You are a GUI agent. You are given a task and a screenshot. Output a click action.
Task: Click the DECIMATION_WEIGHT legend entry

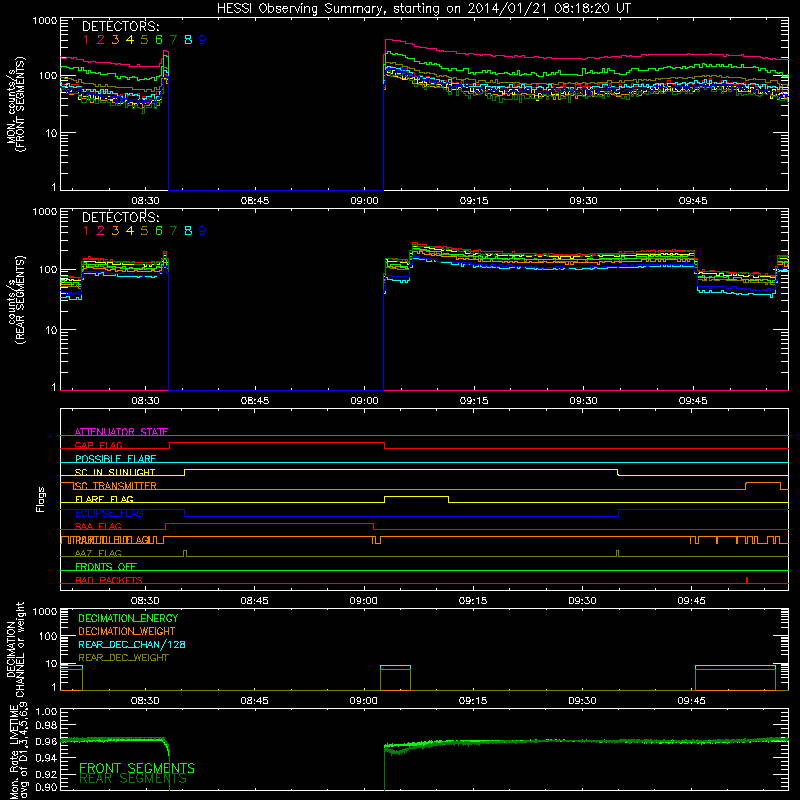[127, 631]
